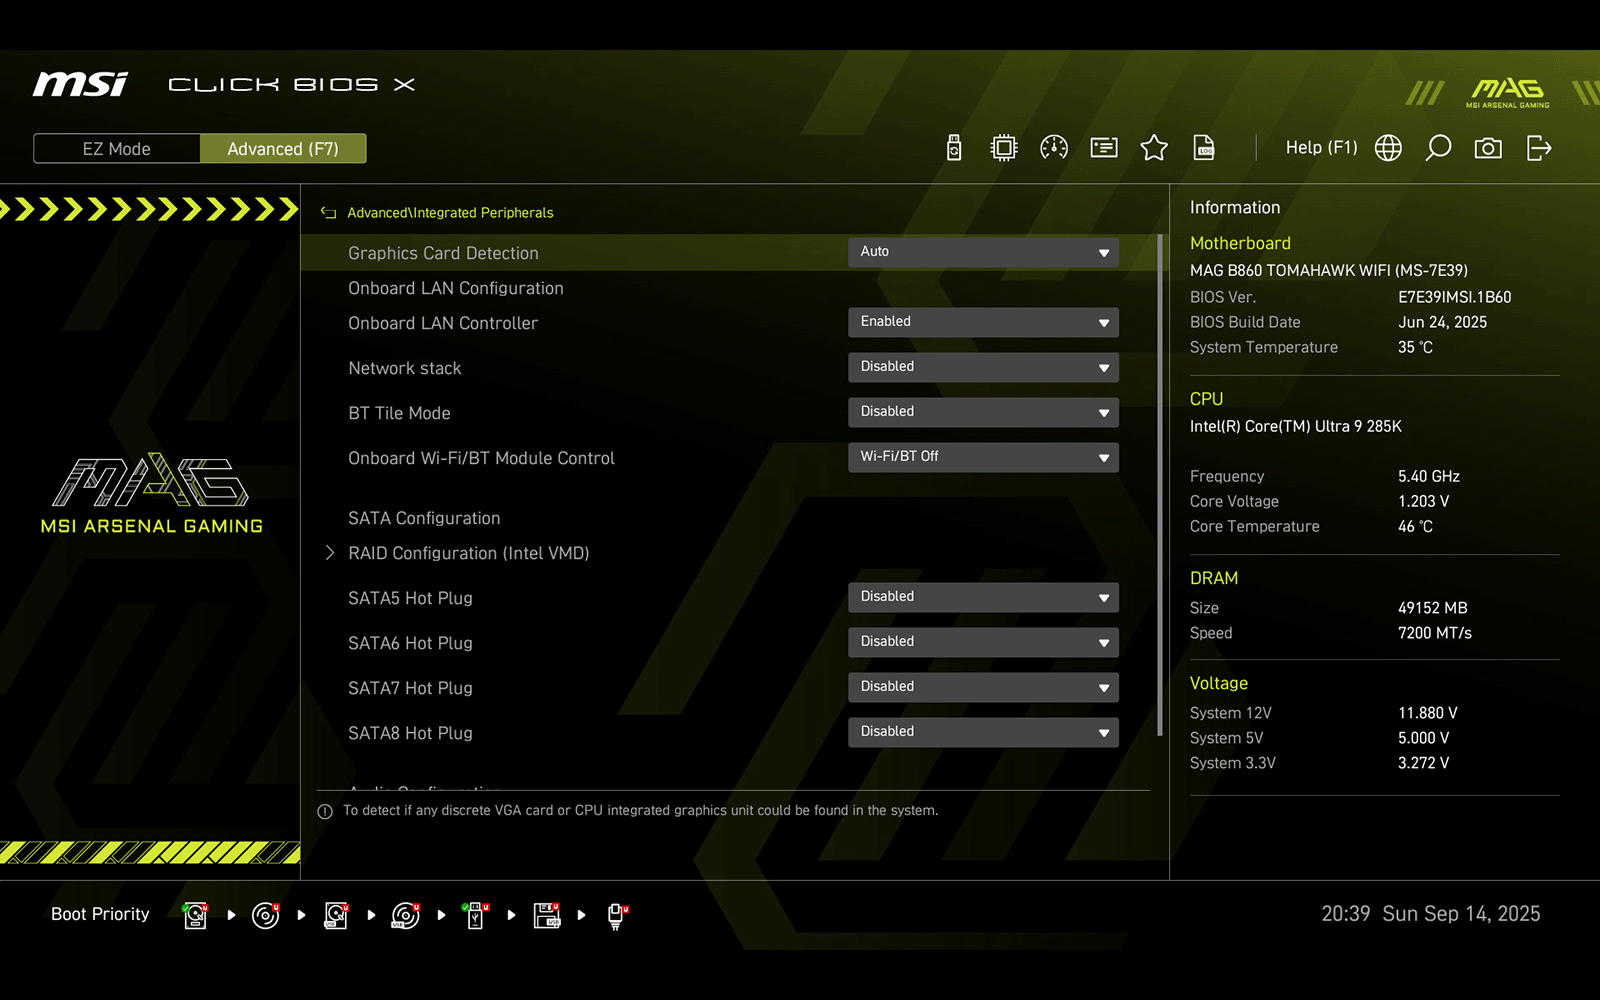Click Onboard Wi-Fi/BT Module Control label
Viewport: 1600px width, 1000px height.
point(481,459)
